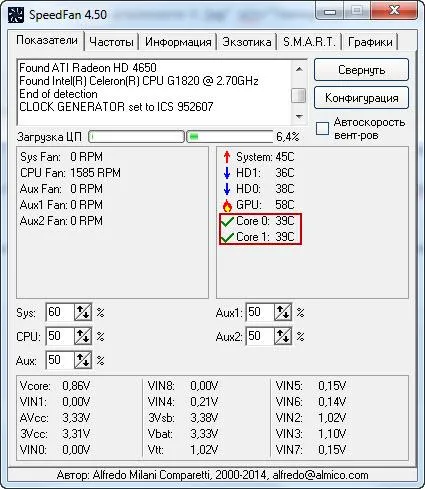Click the log scrollbar up arrow

(299, 69)
